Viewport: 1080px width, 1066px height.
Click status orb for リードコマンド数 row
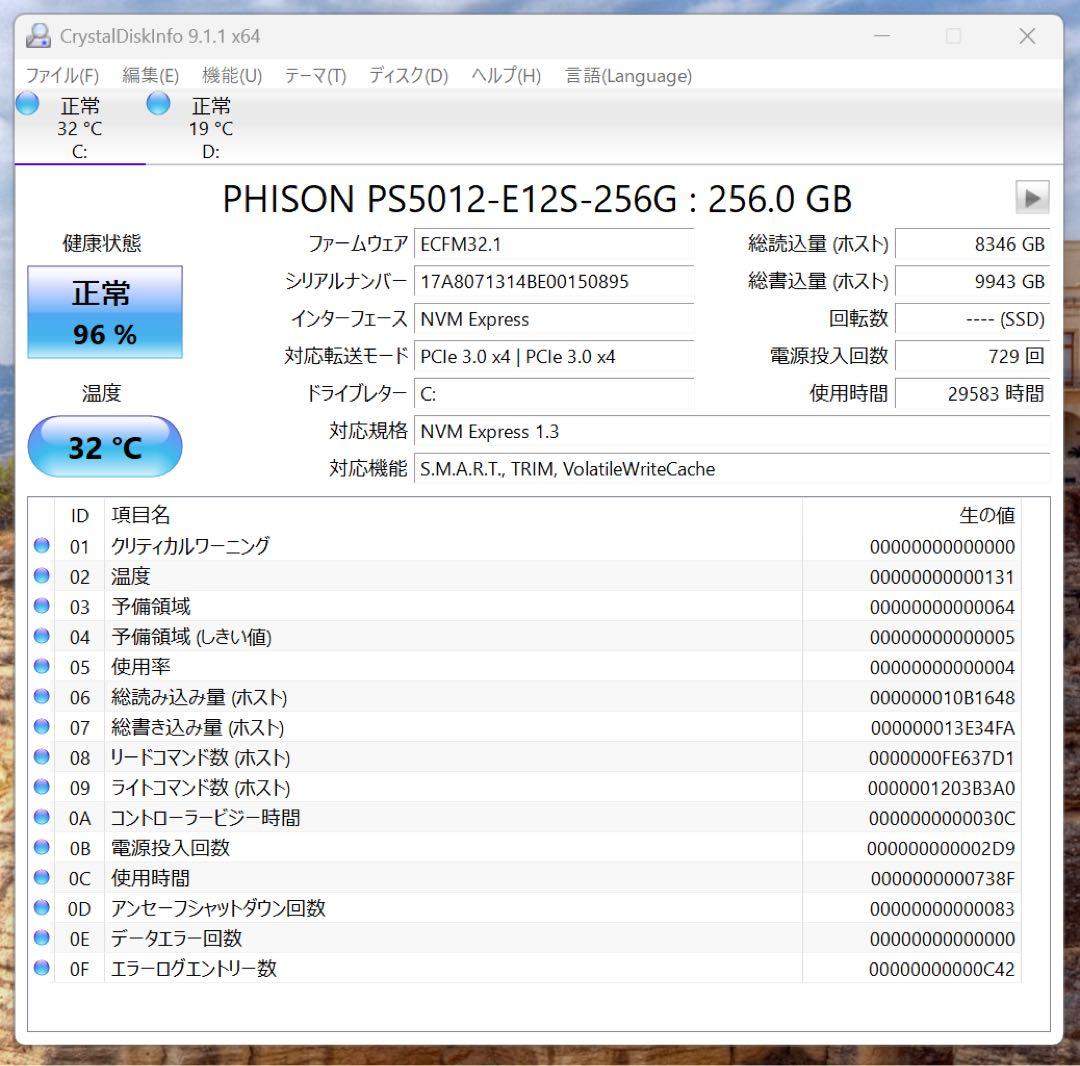(41, 757)
